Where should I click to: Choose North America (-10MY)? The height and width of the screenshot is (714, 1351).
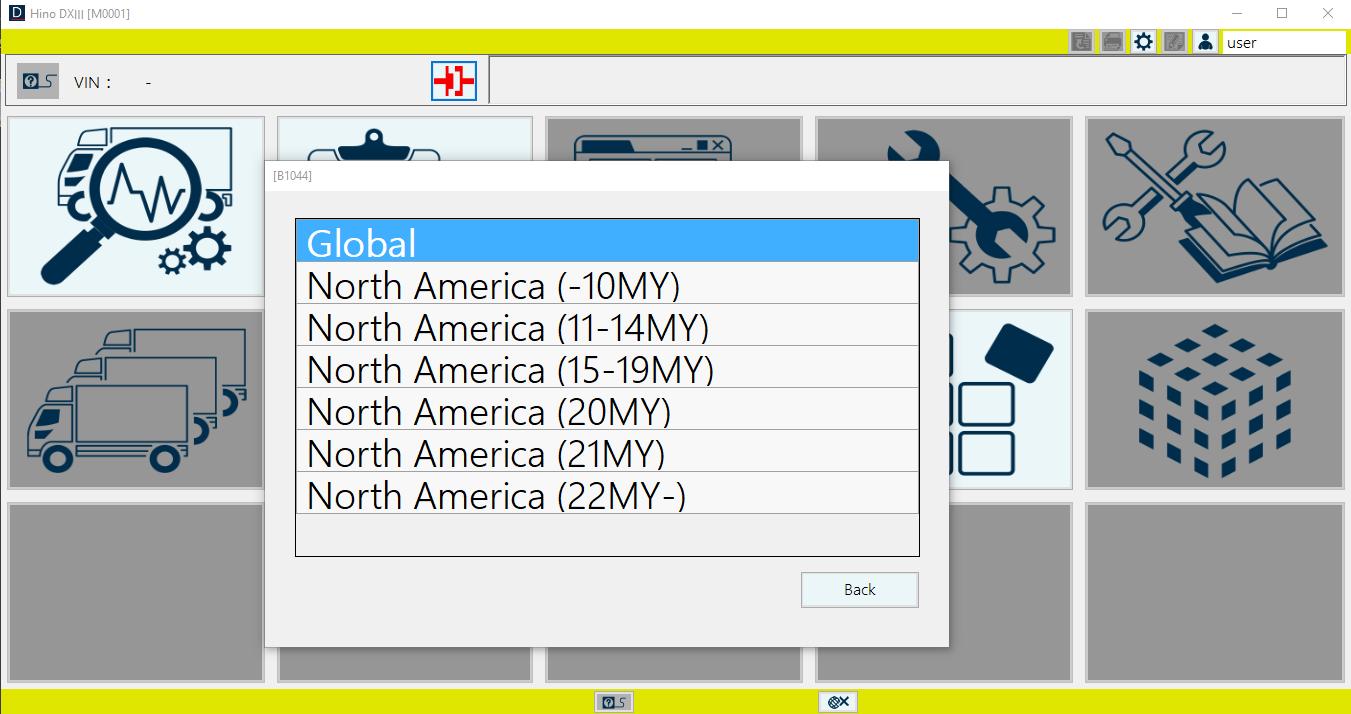(607, 283)
